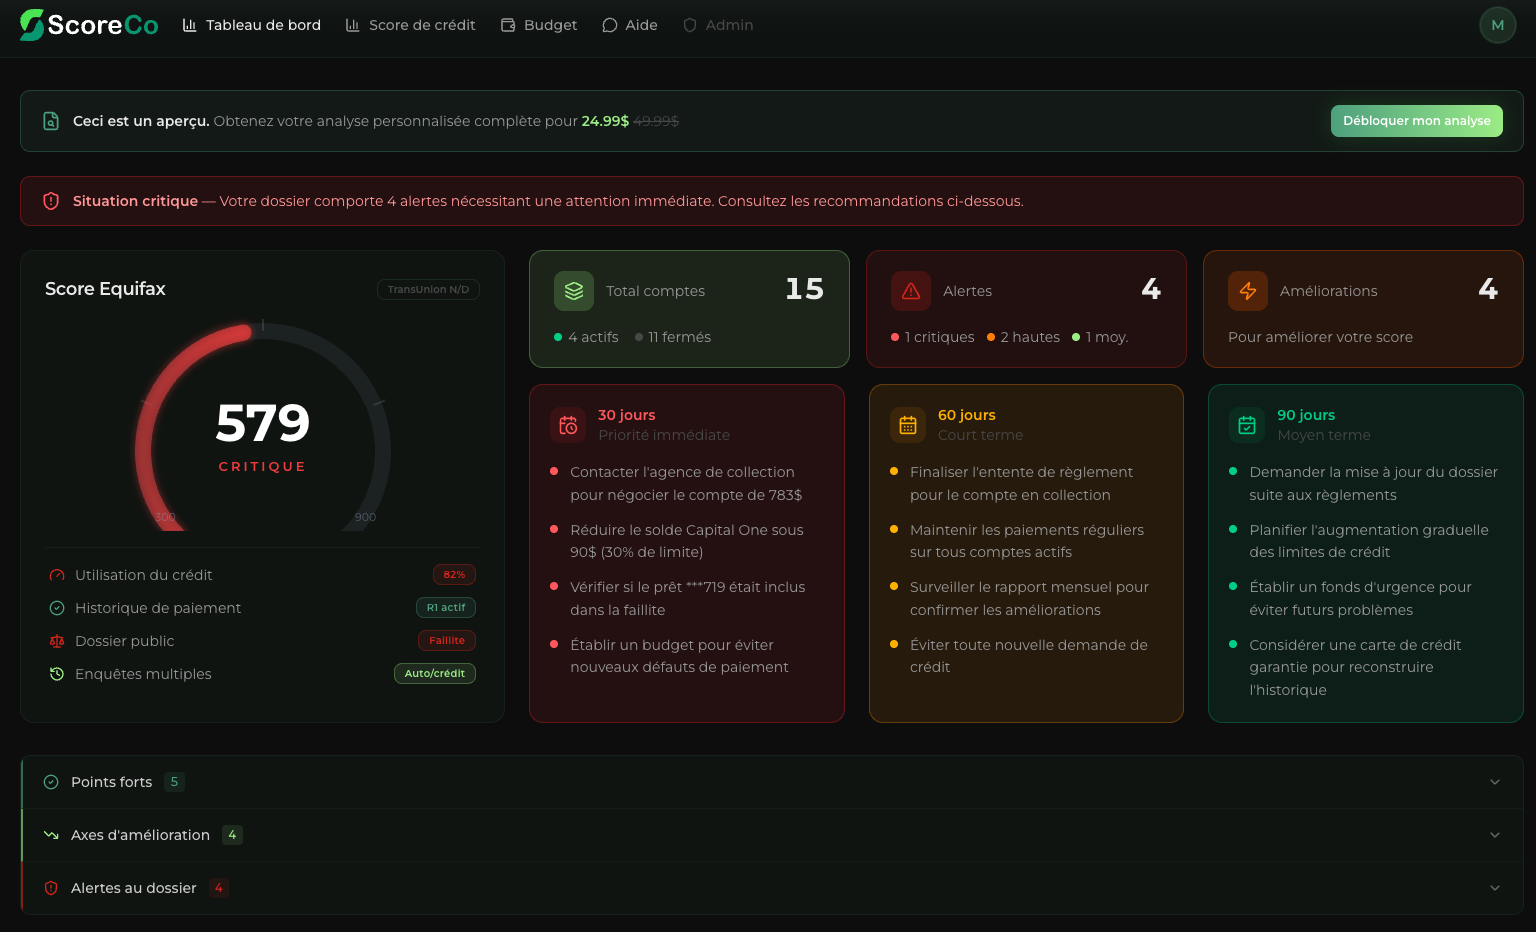Click the Score Equifax heading
The width and height of the screenshot is (1536, 932).
pos(105,289)
